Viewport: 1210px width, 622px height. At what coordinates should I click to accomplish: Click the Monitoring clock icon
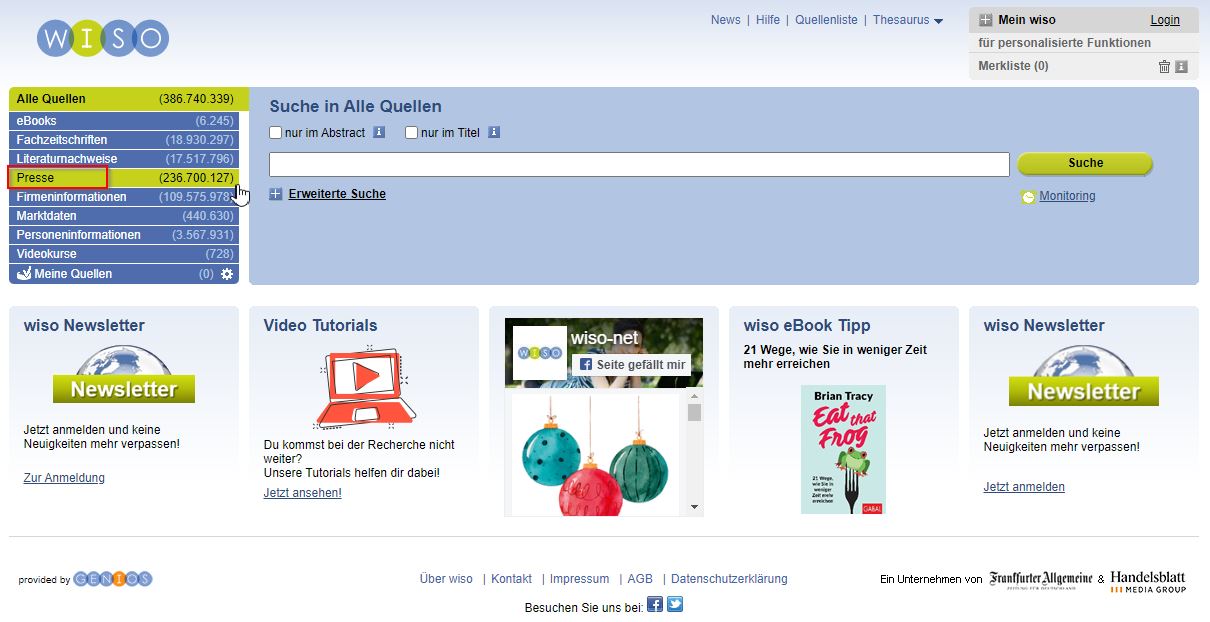click(1028, 197)
